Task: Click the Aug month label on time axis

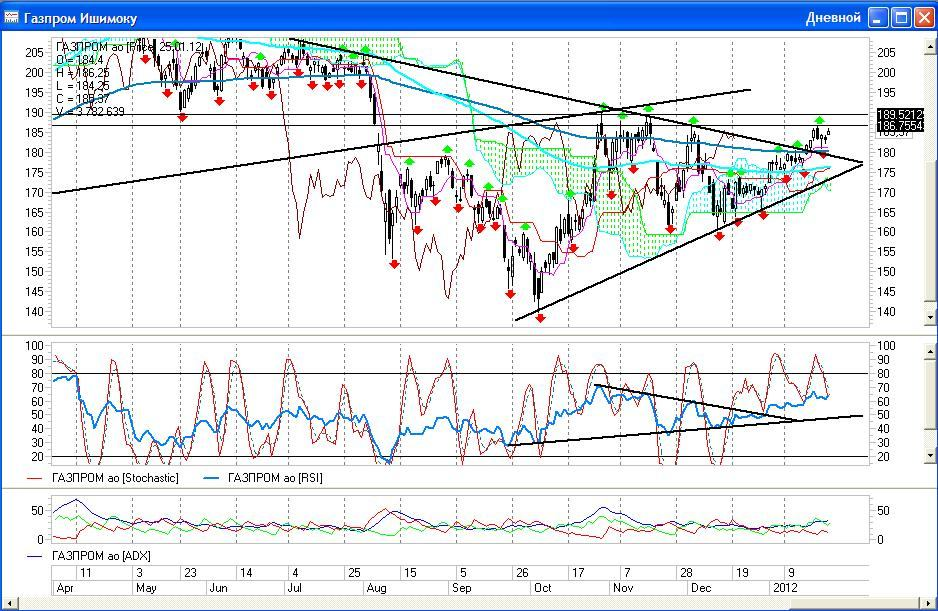Action: click(x=376, y=588)
